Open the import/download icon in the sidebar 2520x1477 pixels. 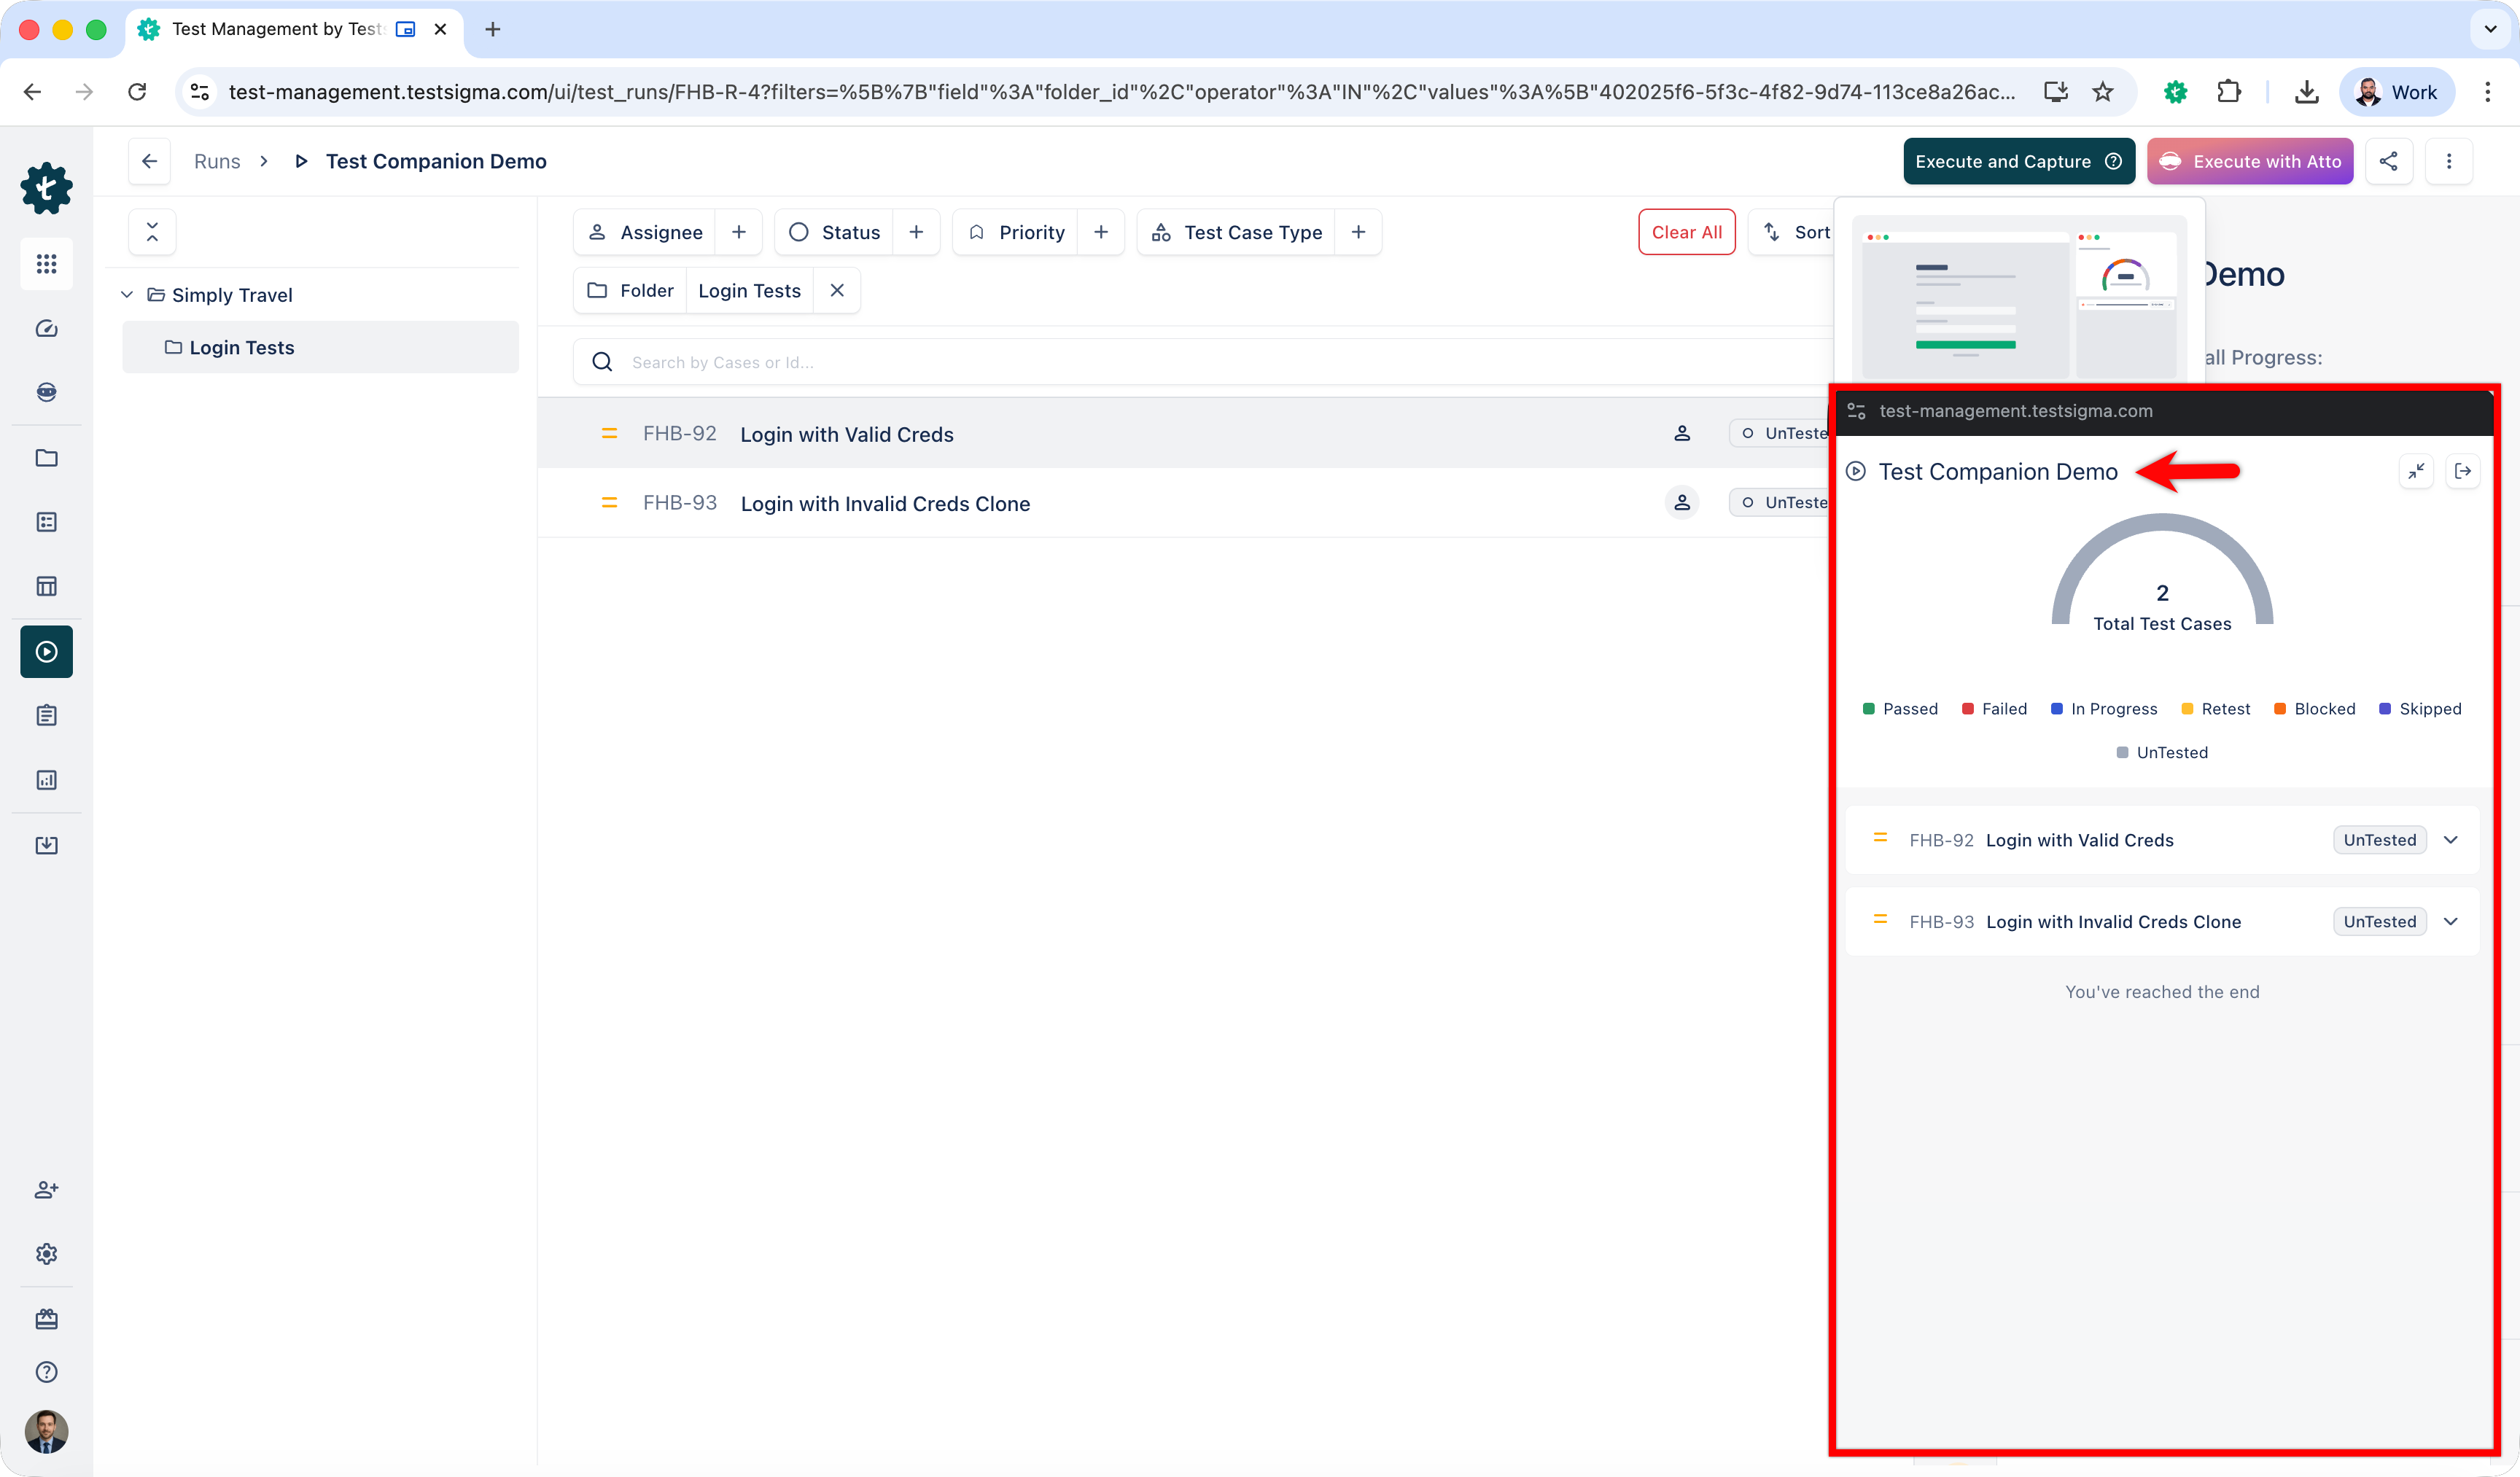[x=46, y=845]
